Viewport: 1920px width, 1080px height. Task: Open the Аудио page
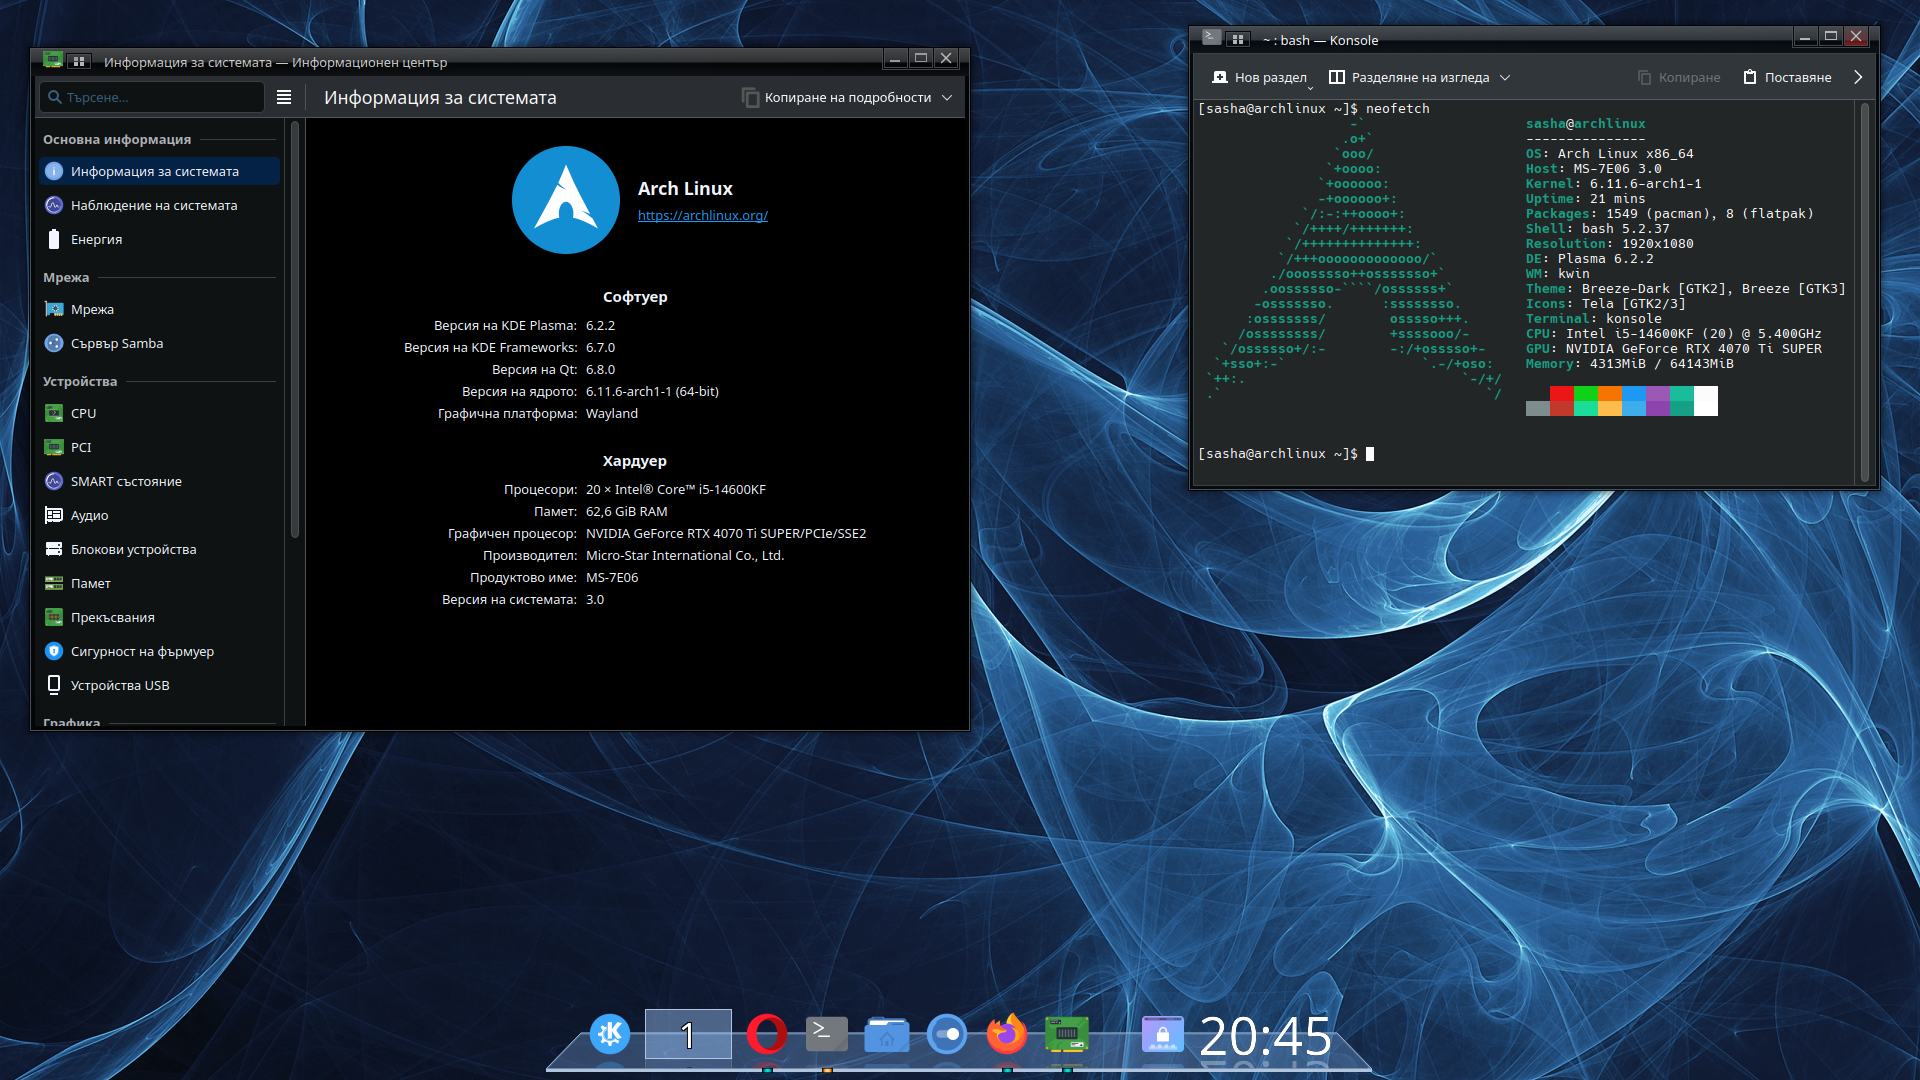click(160, 515)
